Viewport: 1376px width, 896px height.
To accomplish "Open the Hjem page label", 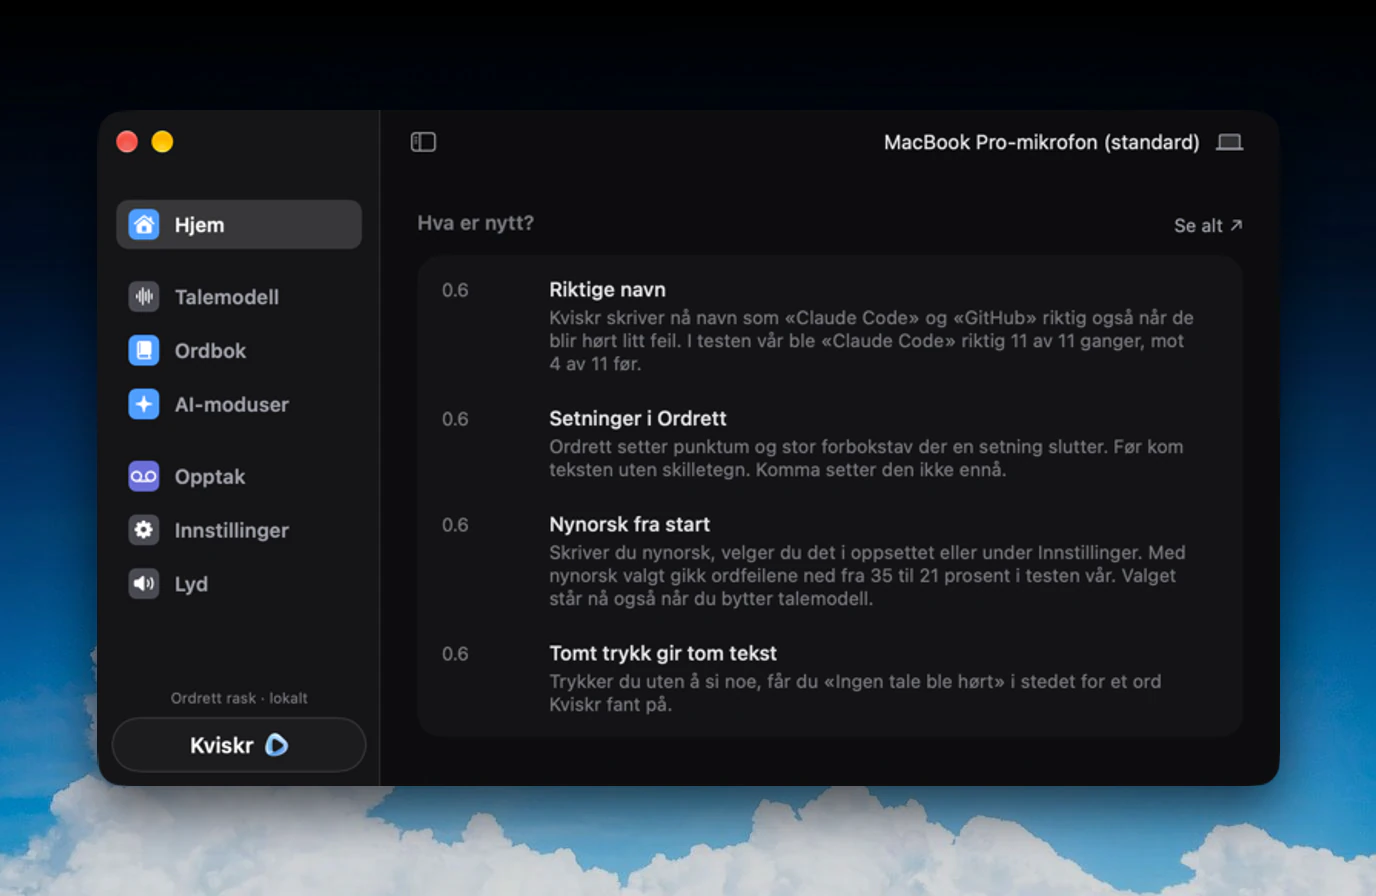I will click(199, 225).
